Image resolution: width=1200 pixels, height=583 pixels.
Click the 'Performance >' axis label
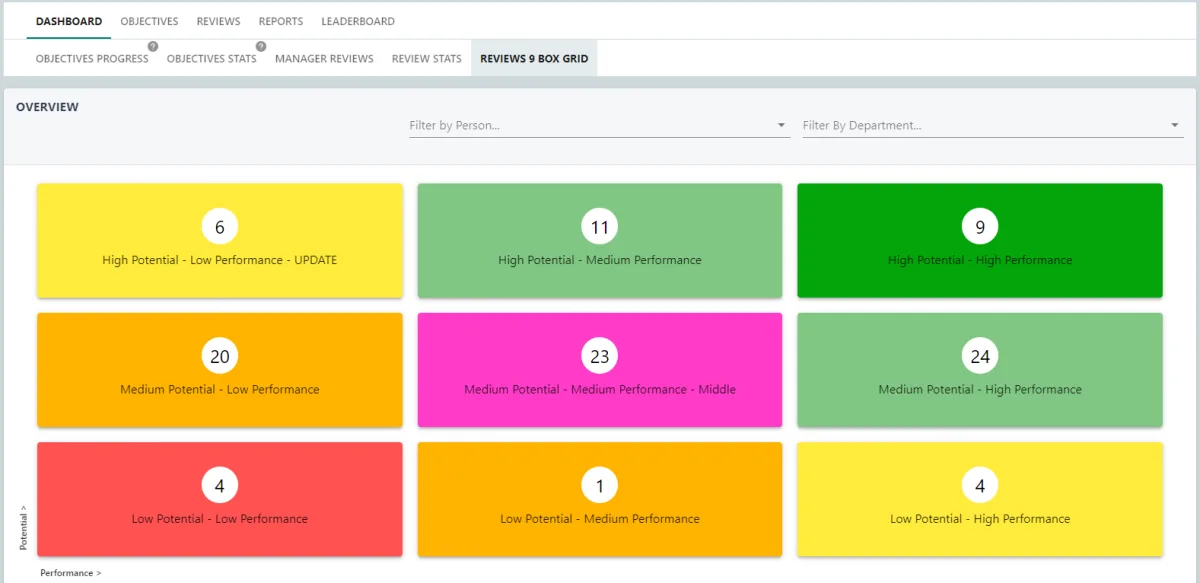[71, 573]
